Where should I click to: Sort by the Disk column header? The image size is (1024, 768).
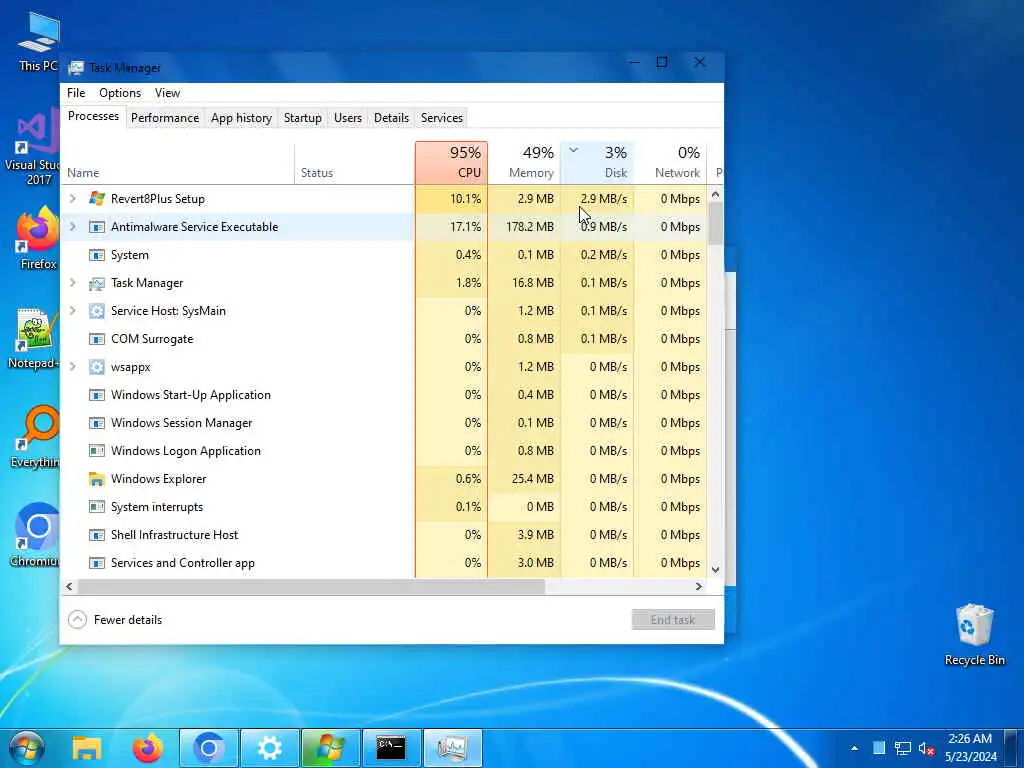click(x=598, y=163)
